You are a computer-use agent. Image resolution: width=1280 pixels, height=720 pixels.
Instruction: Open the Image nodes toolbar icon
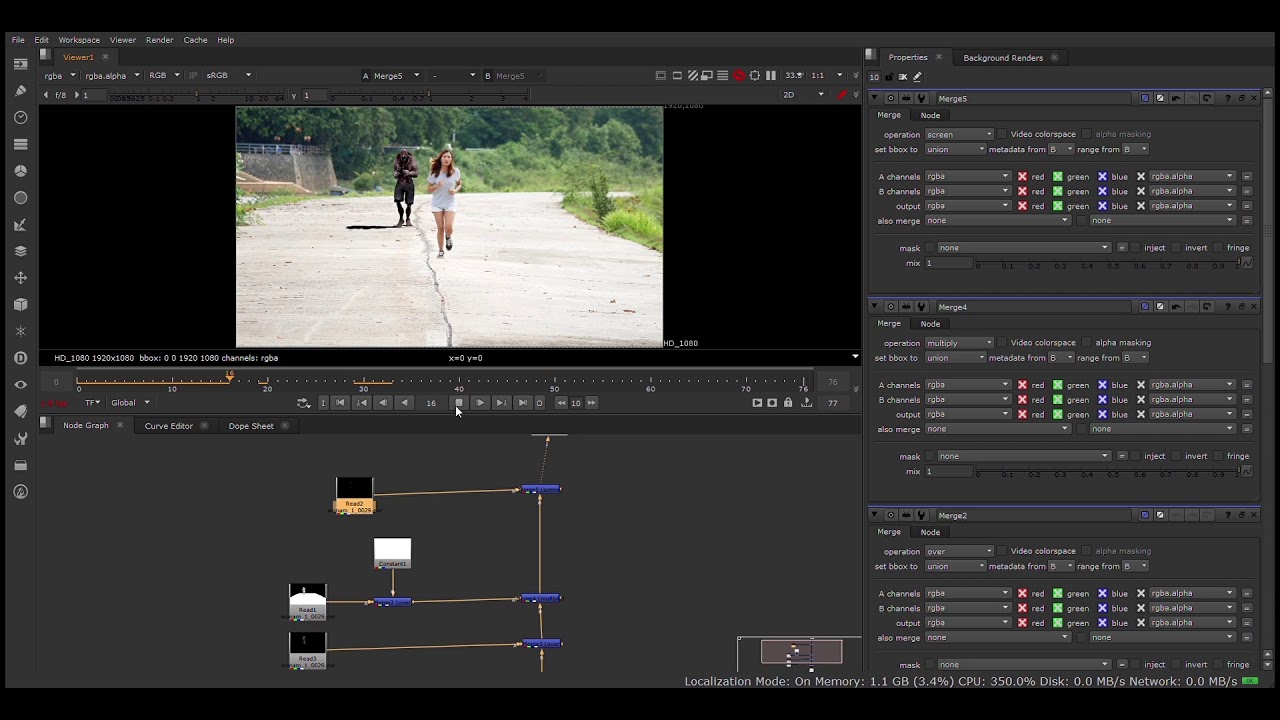[20, 64]
